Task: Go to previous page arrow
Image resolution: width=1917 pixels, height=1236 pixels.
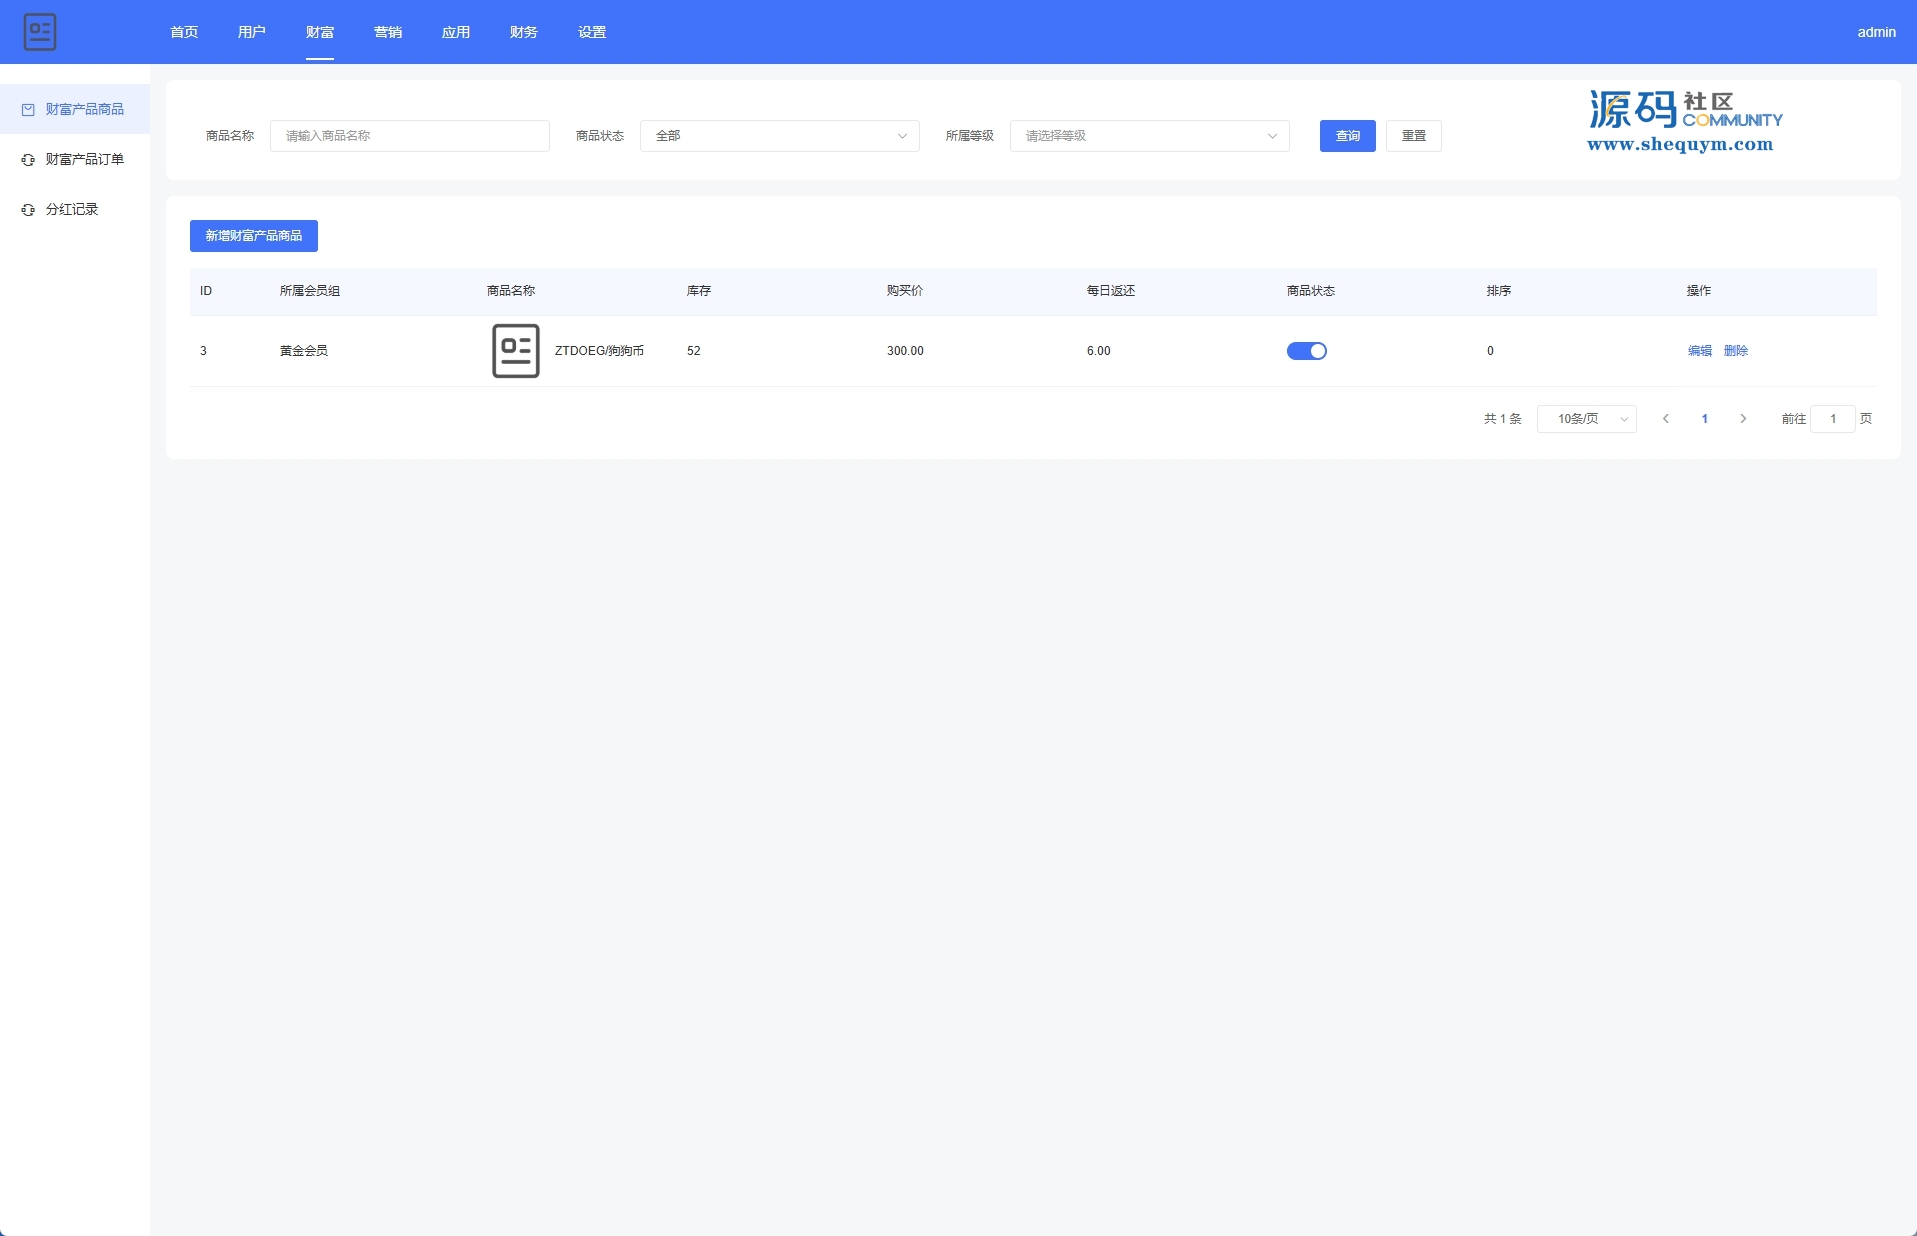Action: point(1665,419)
